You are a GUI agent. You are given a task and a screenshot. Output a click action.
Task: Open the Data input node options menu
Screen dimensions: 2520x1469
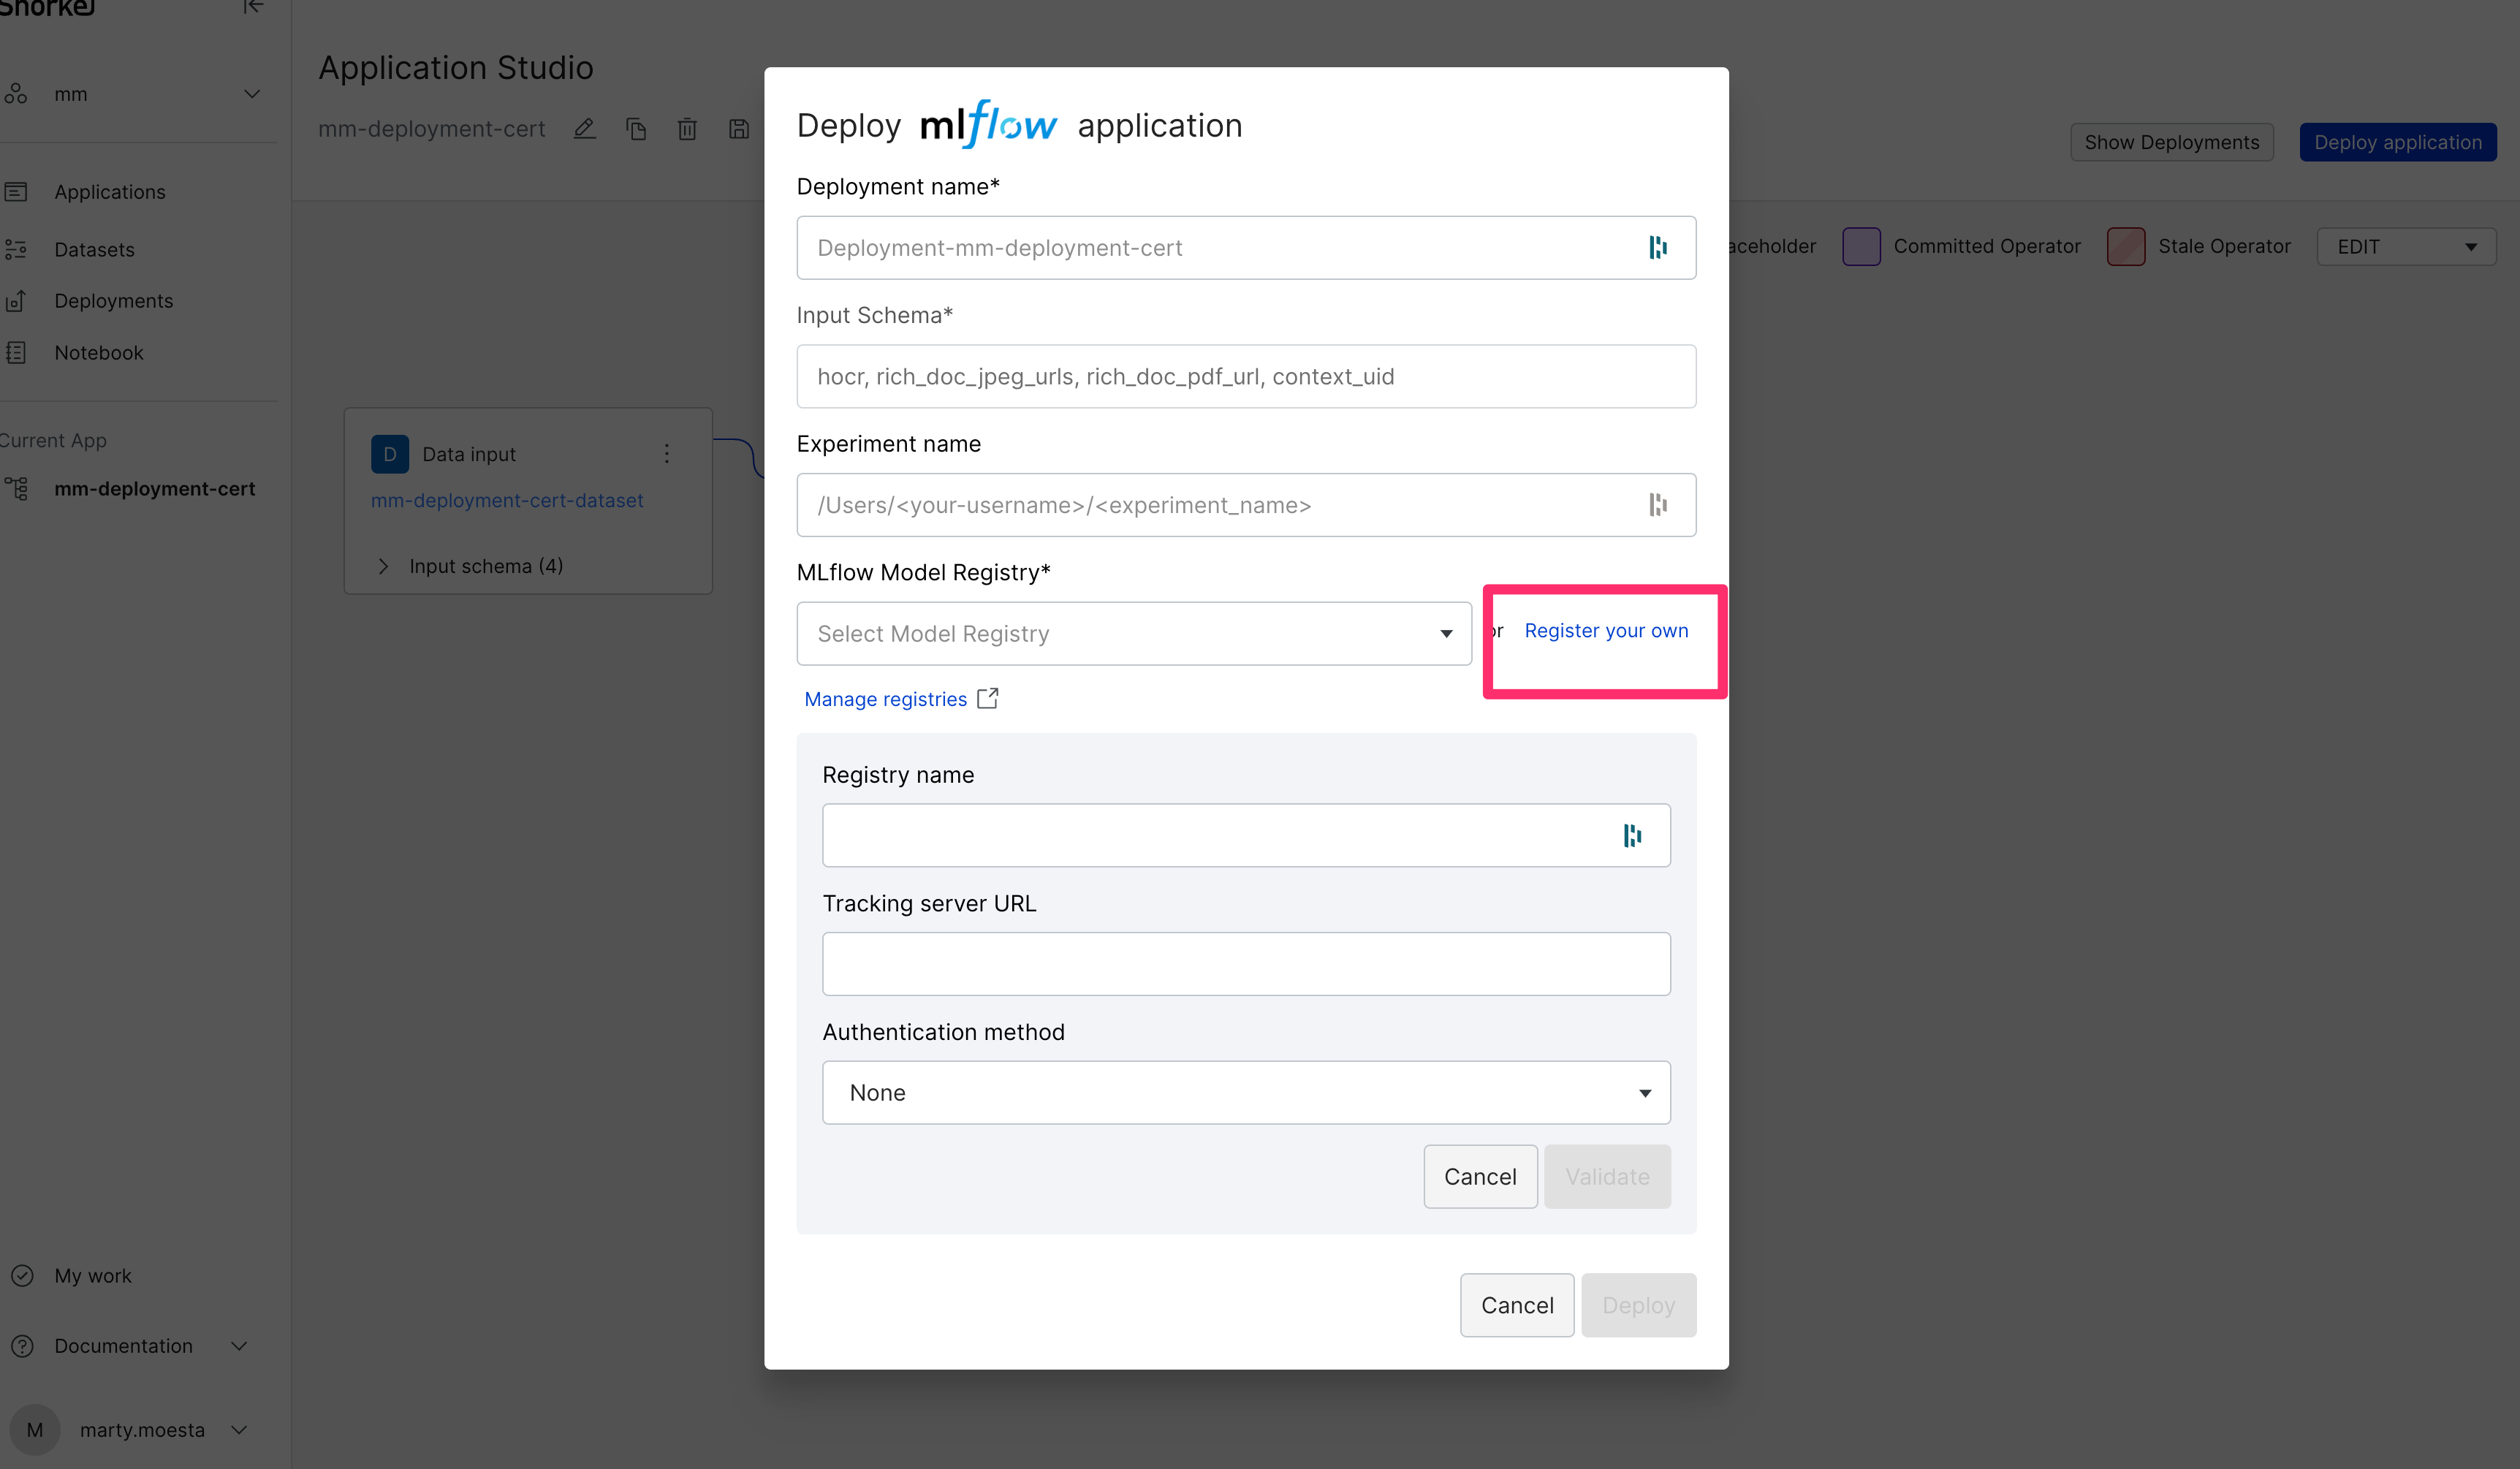(x=667, y=454)
